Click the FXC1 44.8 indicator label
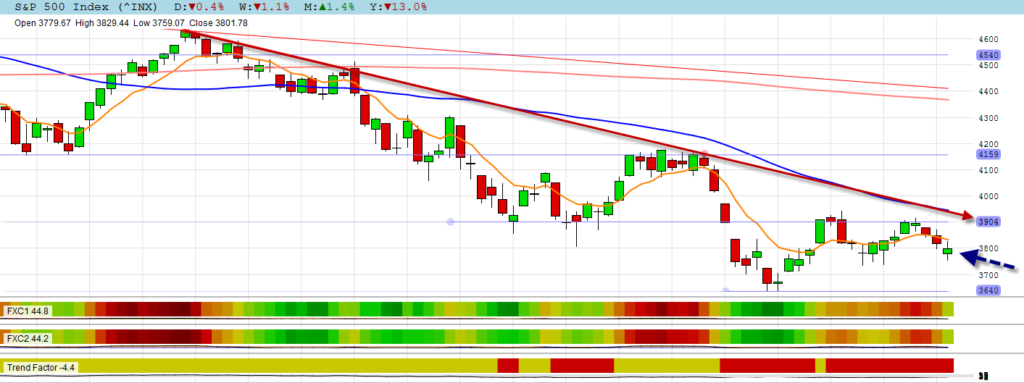This screenshot has width=1024, height=383. click(28, 310)
